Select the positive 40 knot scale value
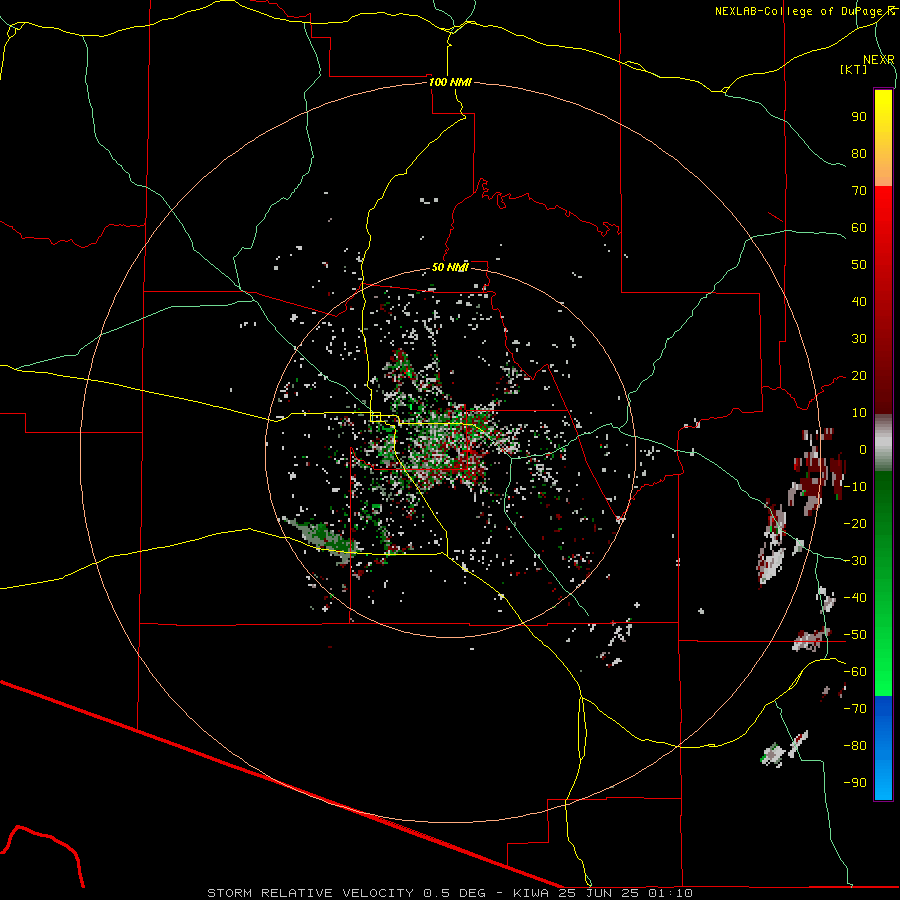This screenshot has width=900, height=900. click(x=859, y=301)
